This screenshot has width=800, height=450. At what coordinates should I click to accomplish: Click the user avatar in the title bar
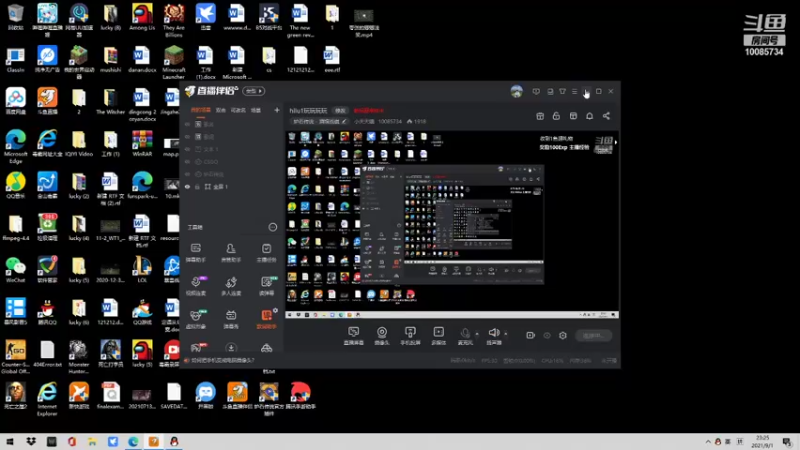516,91
